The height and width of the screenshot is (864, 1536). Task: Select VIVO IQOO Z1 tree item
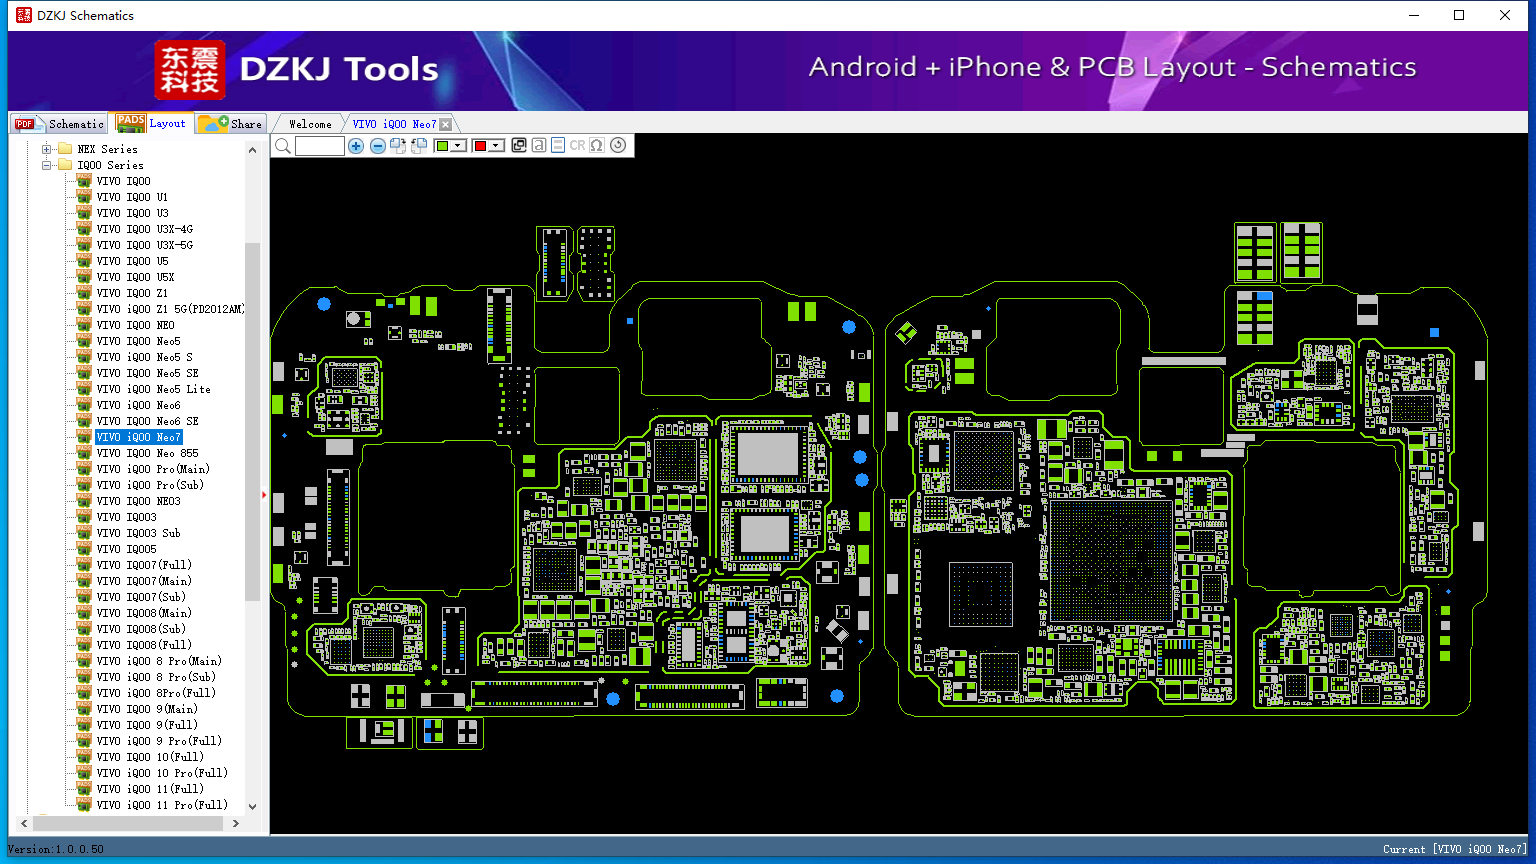tap(132, 293)
